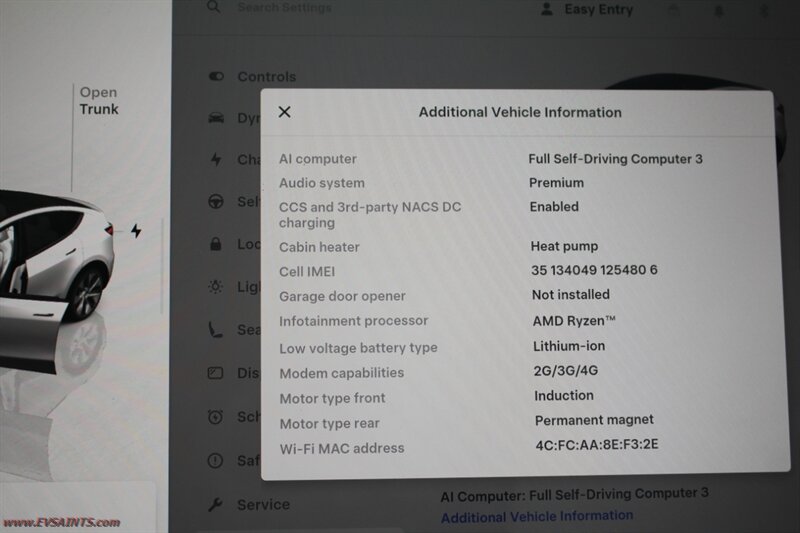Tap the Safety warning icon

216,460
